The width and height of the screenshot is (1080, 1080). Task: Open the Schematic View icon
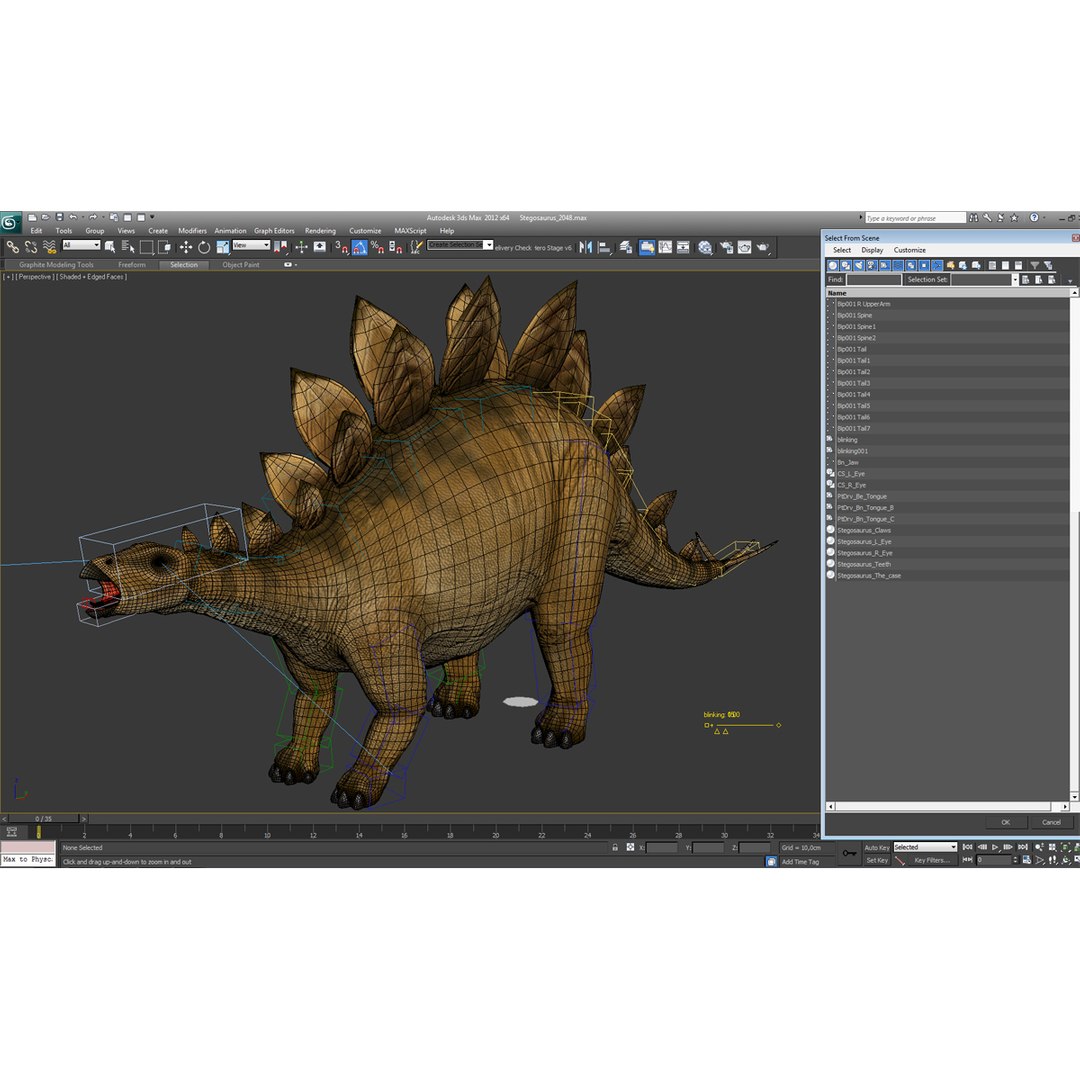[683, 247]
